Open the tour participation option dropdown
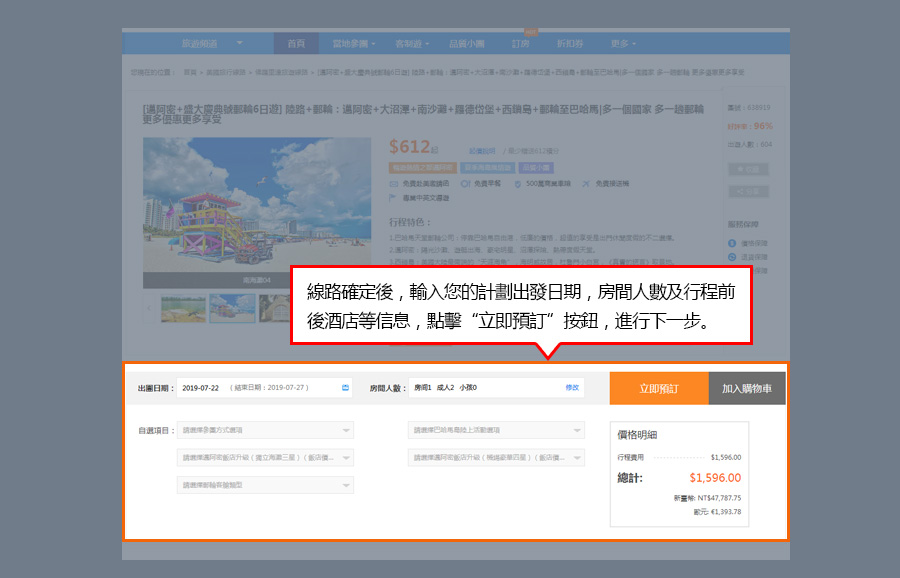Viewport: 900px width, 578px height. click(265, 430)
